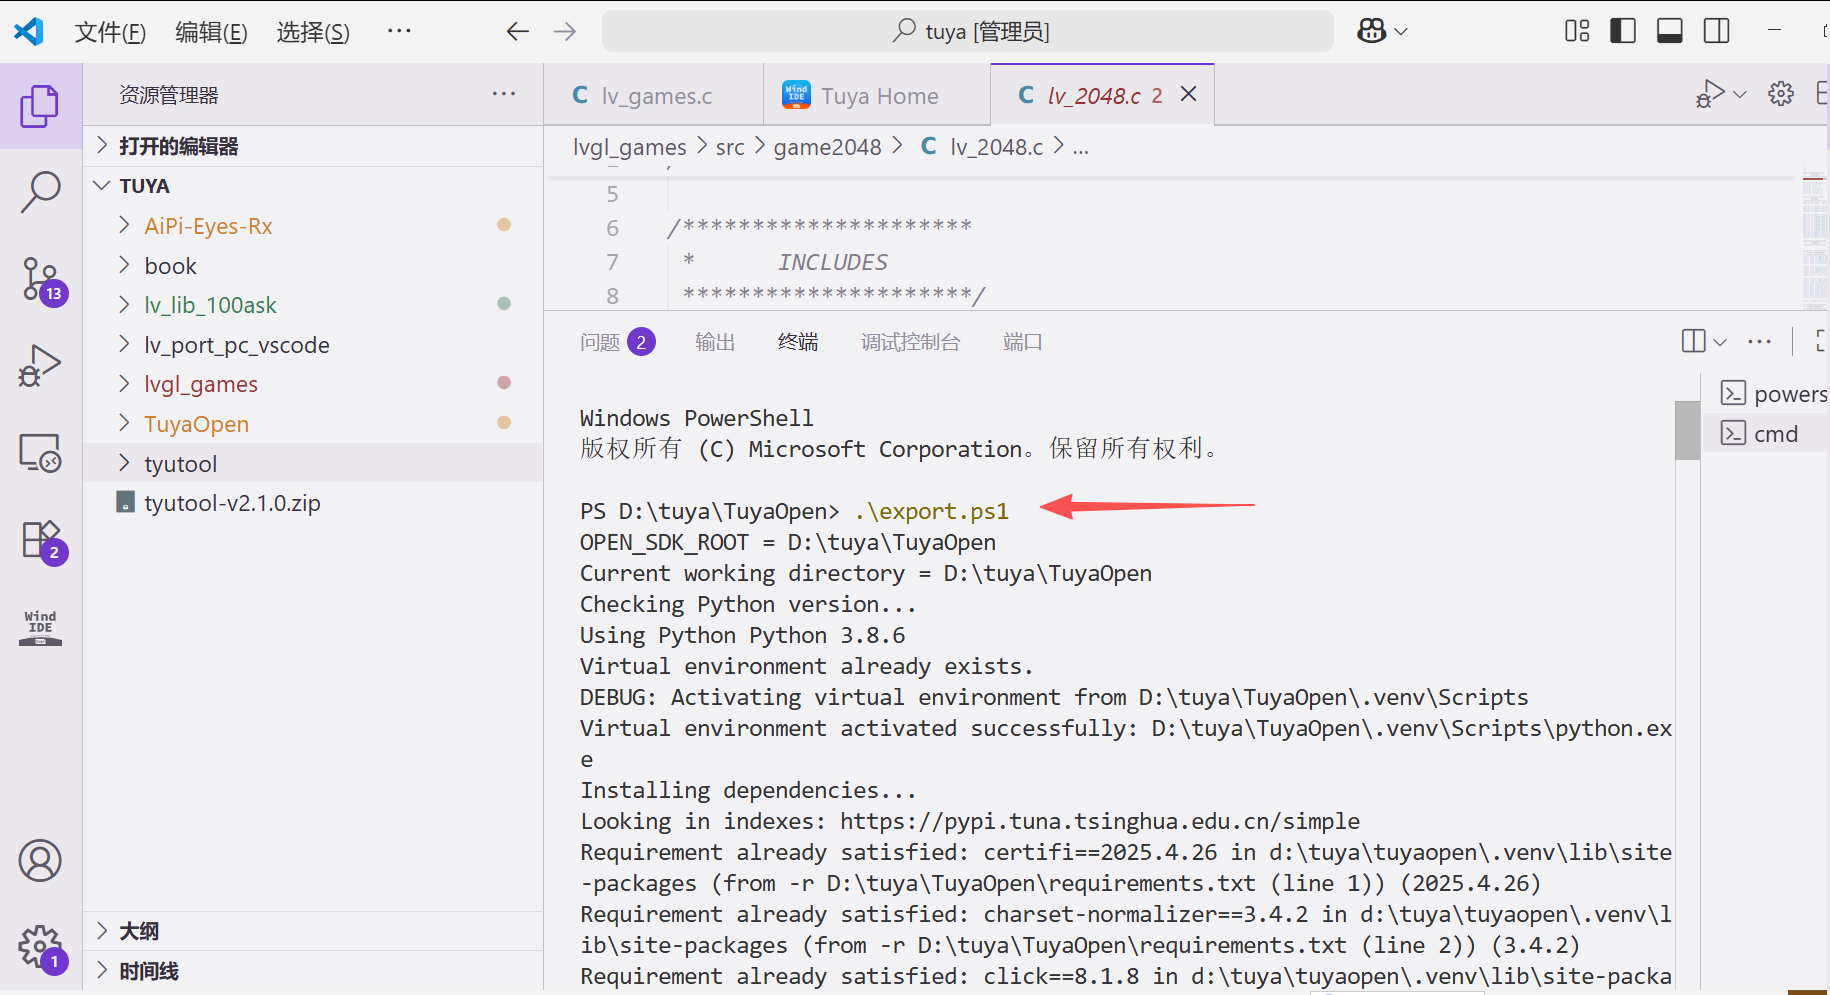Open the 输出 output panel tab
This screenshot has width=1830, height=995.
[x=715, y=342]
